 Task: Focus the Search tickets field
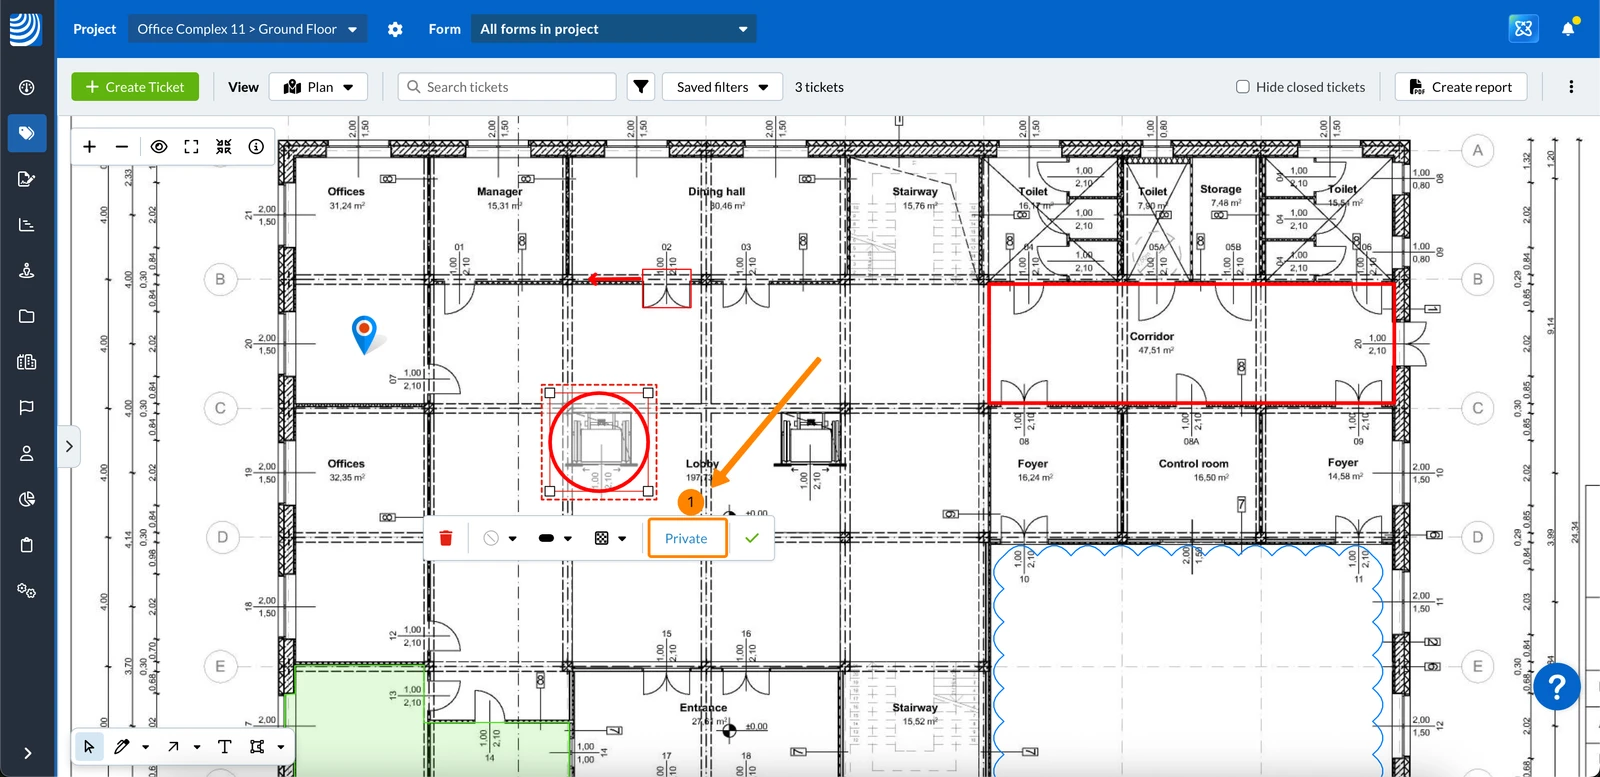[x=507, y=87]
